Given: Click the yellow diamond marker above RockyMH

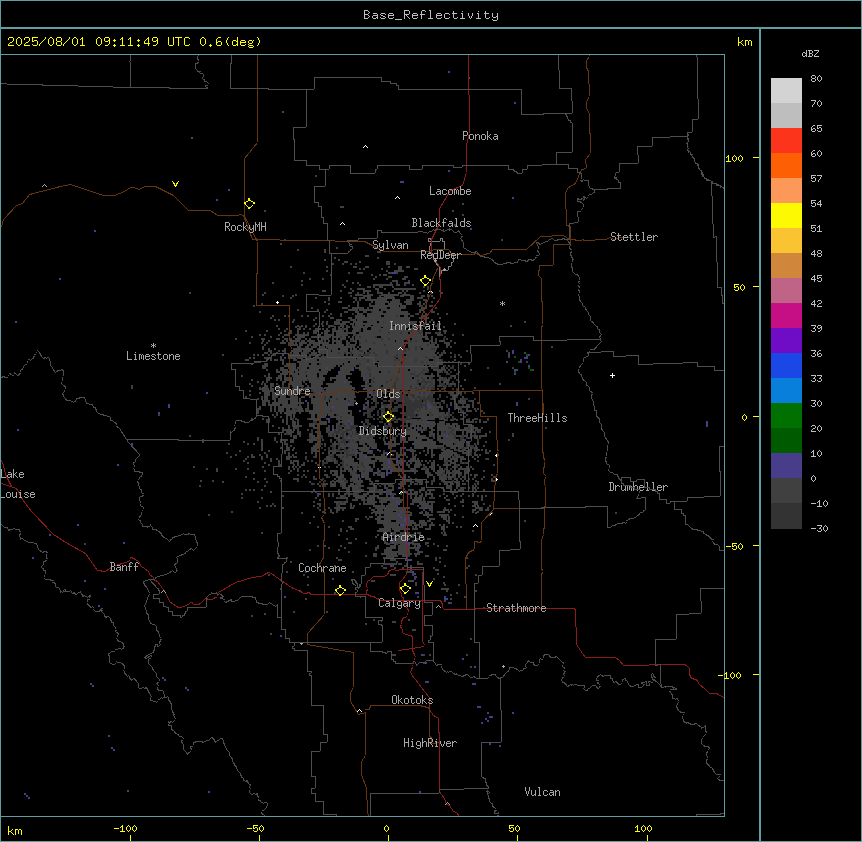Looking at the screenshot, I should 250,204.
